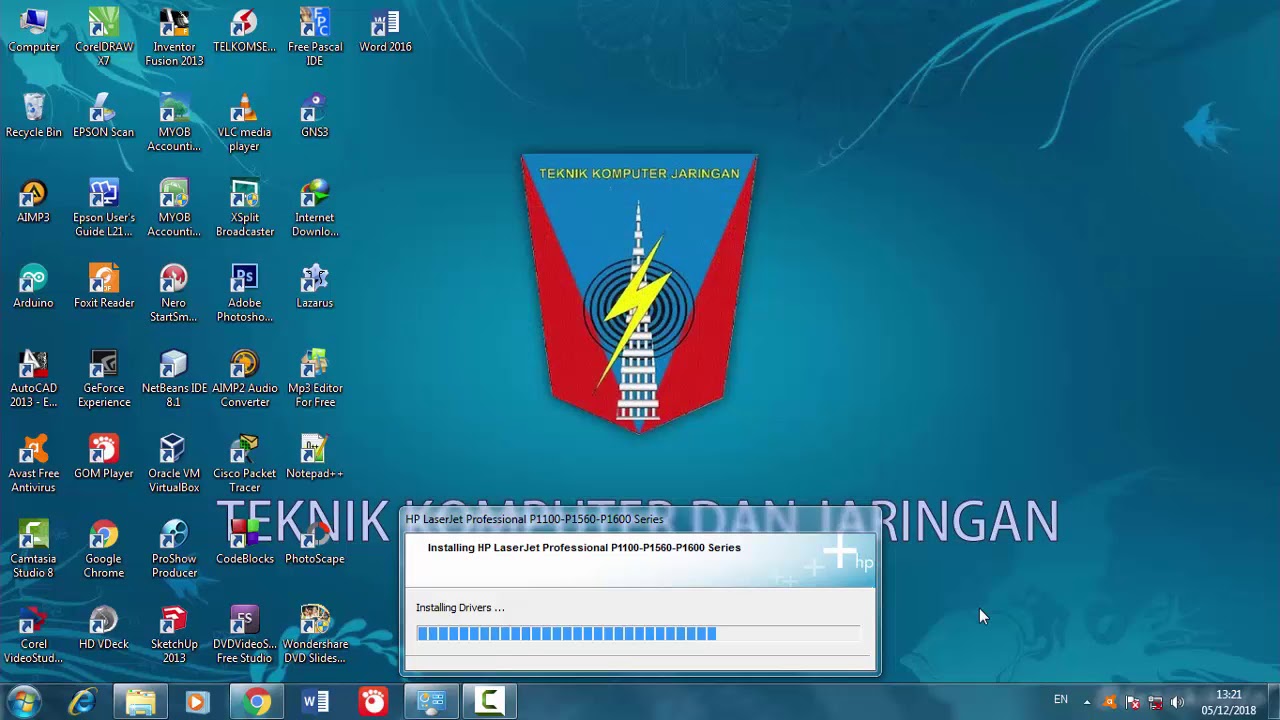Open GOM Player from taskbar
This screenshot has height=720, width=1280.
[x=373, y=702]
